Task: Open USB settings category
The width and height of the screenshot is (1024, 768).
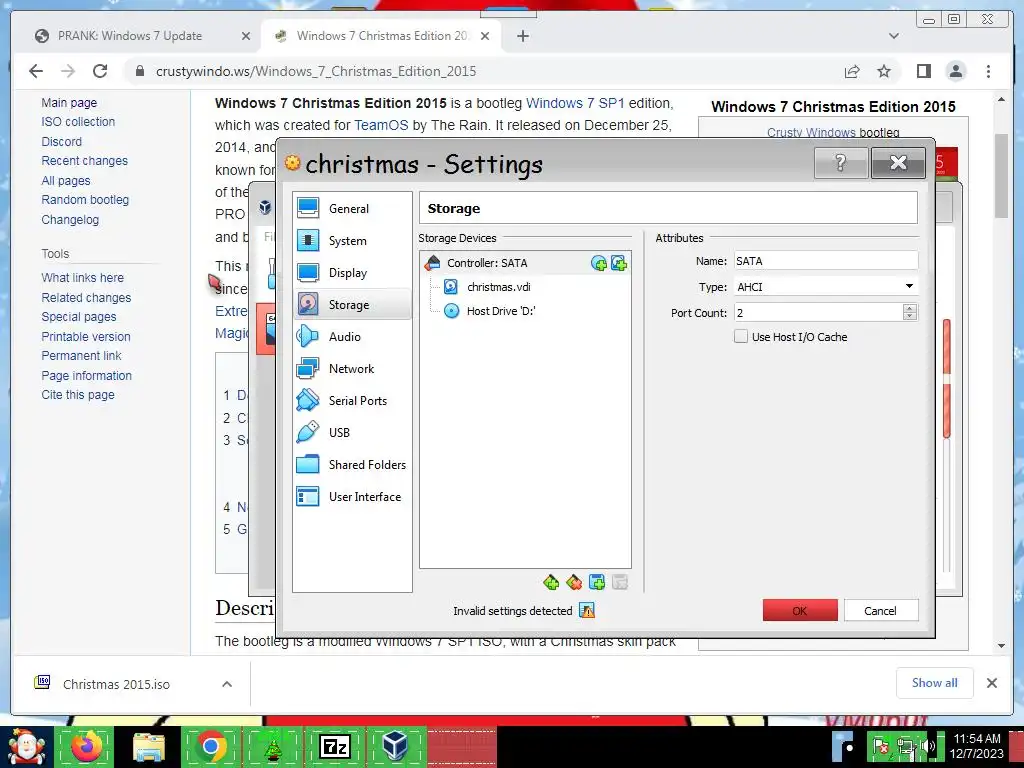Action: 351,432
